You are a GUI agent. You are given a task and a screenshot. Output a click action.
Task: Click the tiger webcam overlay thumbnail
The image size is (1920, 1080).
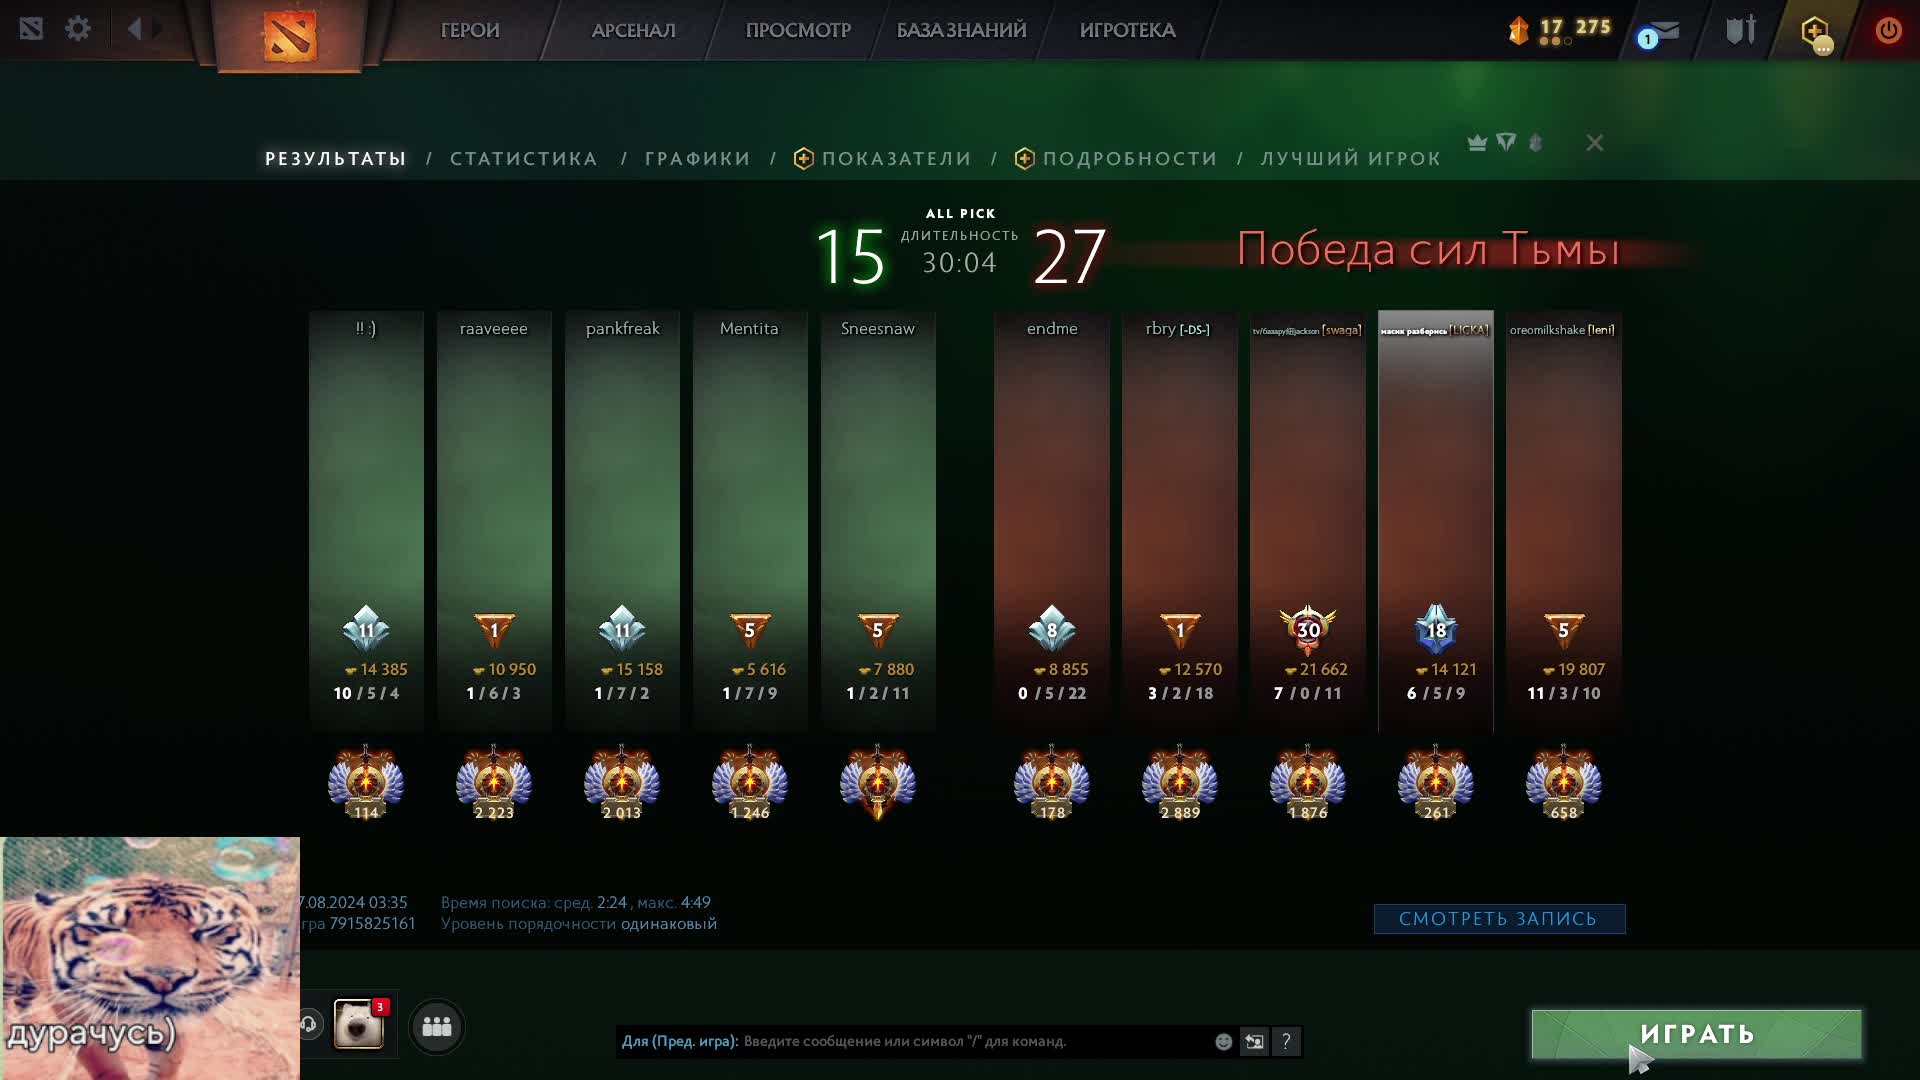pyautogui.click(x=150, y=958)
